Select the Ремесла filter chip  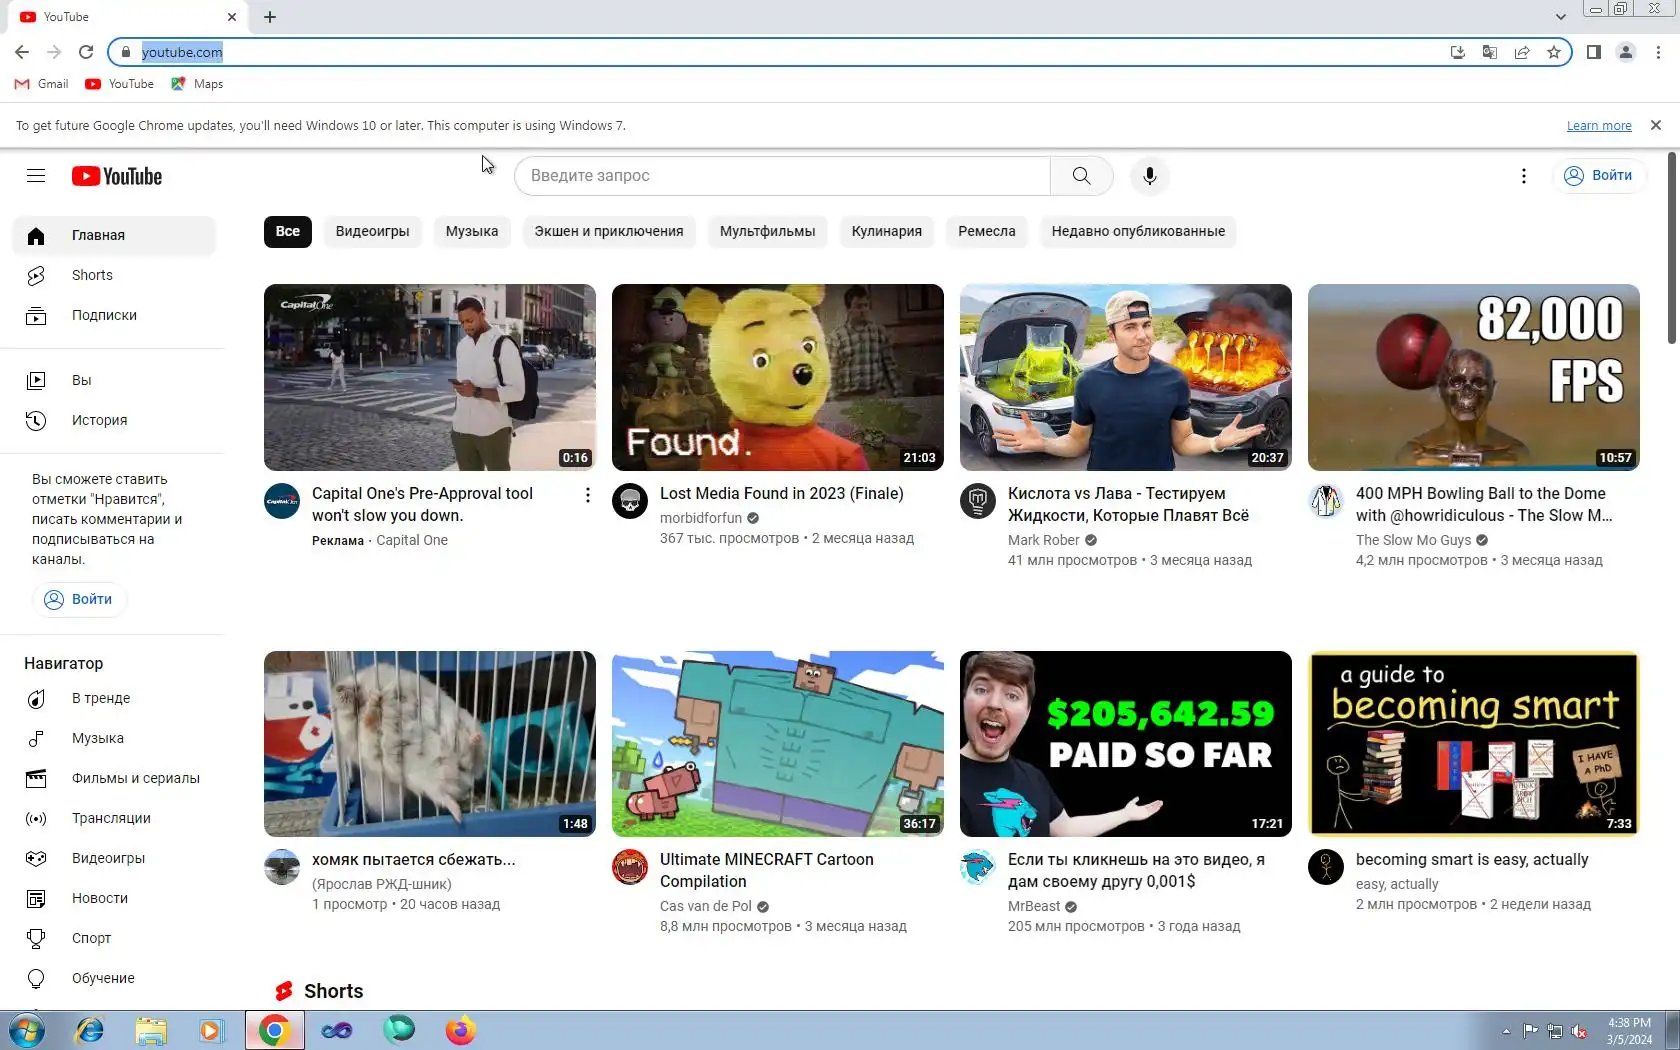987,231
